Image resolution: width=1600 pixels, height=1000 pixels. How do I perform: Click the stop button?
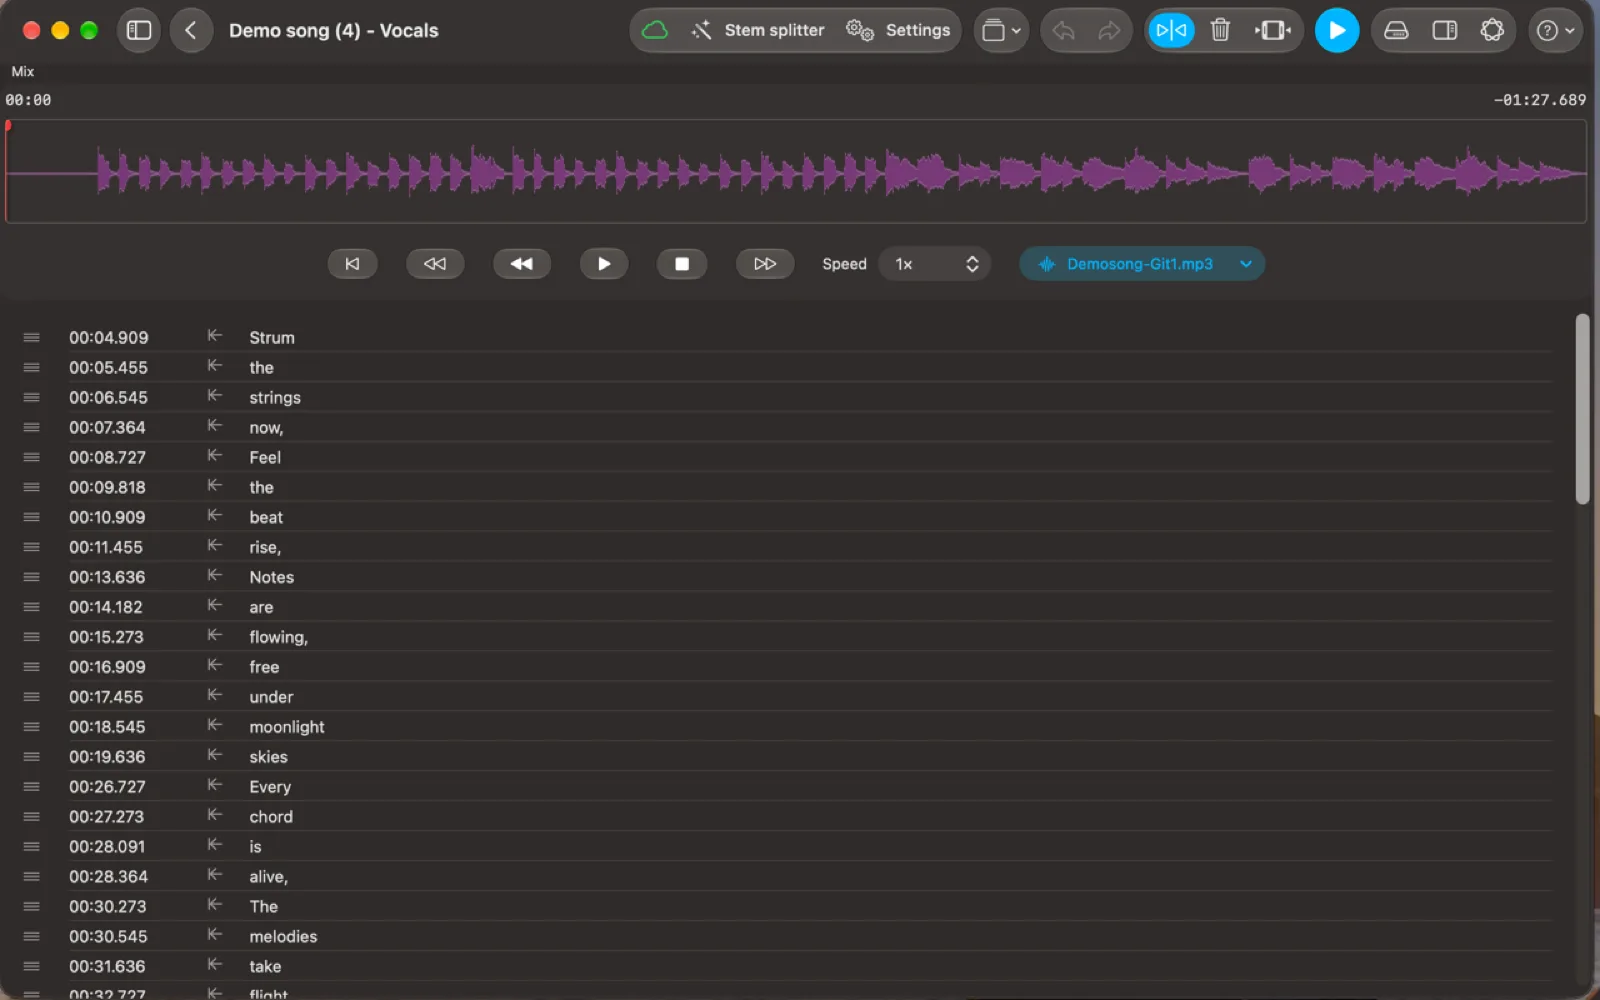pos(682,264)
